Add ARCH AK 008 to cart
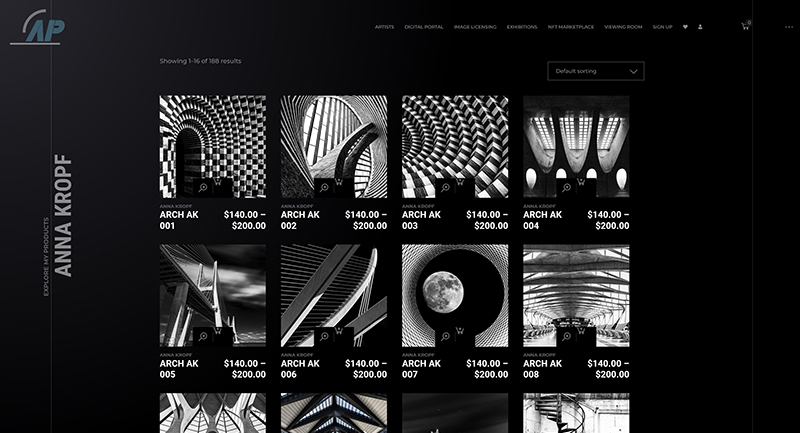This screenshot has width=800, height=433. (581, 331)
